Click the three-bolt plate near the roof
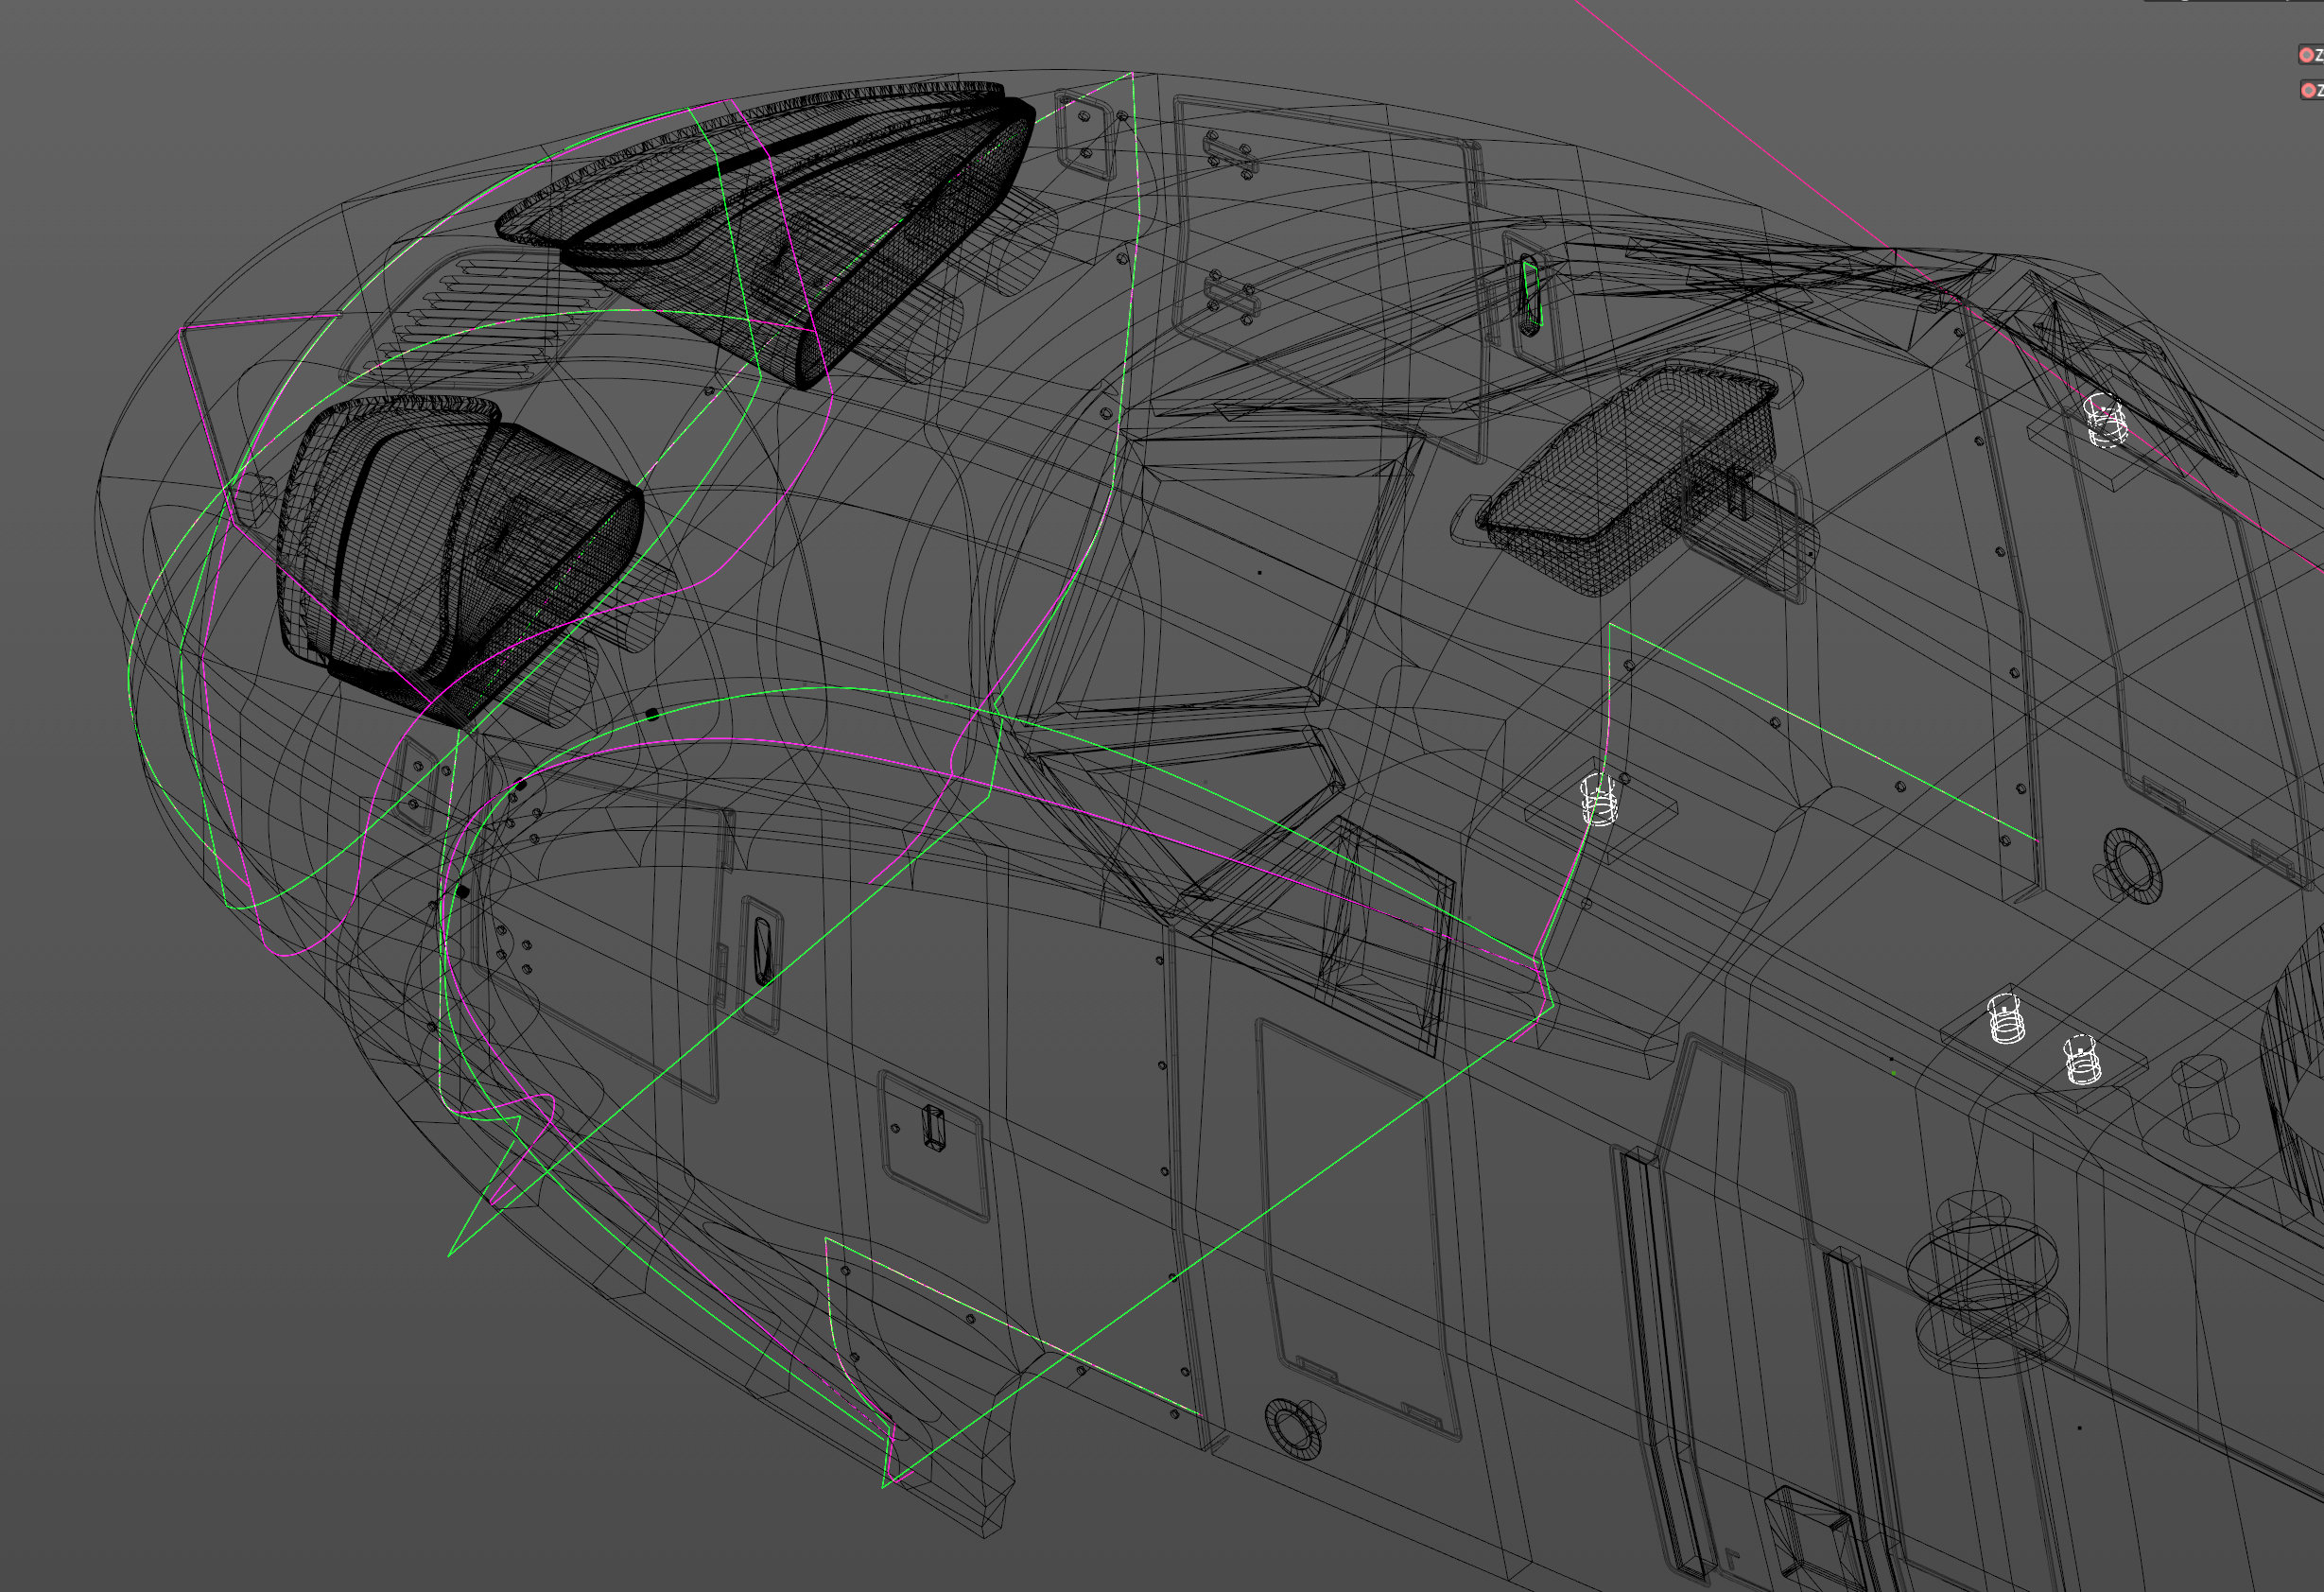 (1087, 136)
